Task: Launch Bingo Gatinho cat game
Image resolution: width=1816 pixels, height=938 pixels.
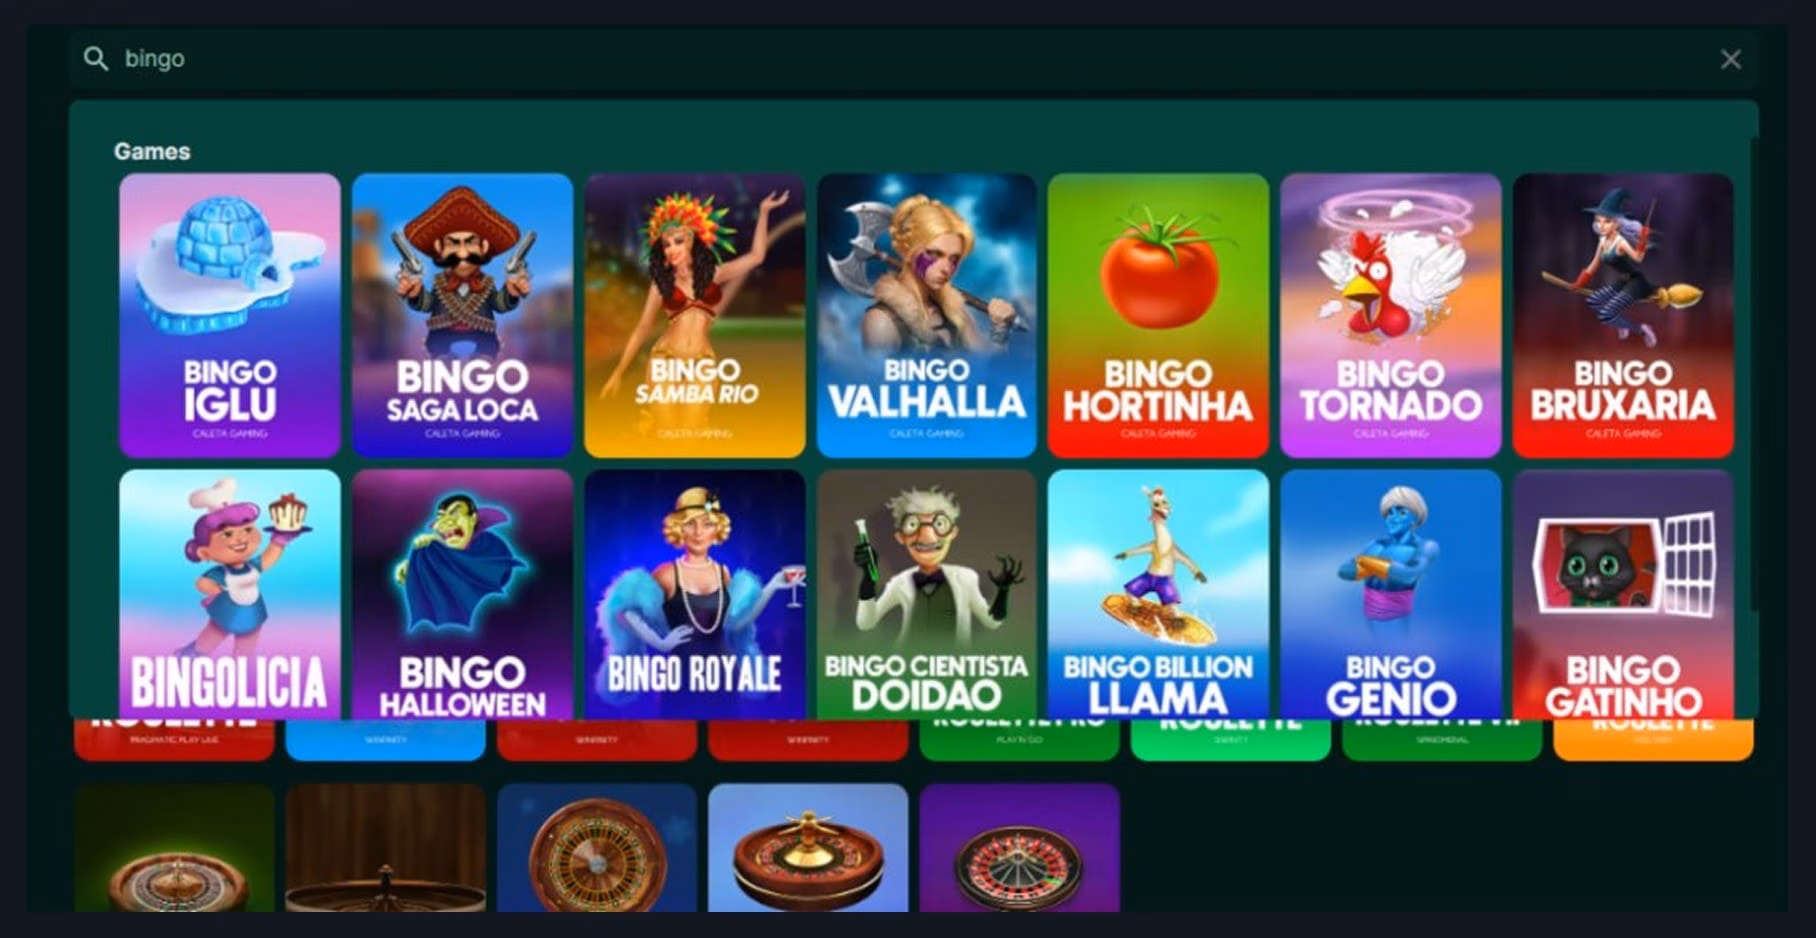Action: tap(1622, 594)
